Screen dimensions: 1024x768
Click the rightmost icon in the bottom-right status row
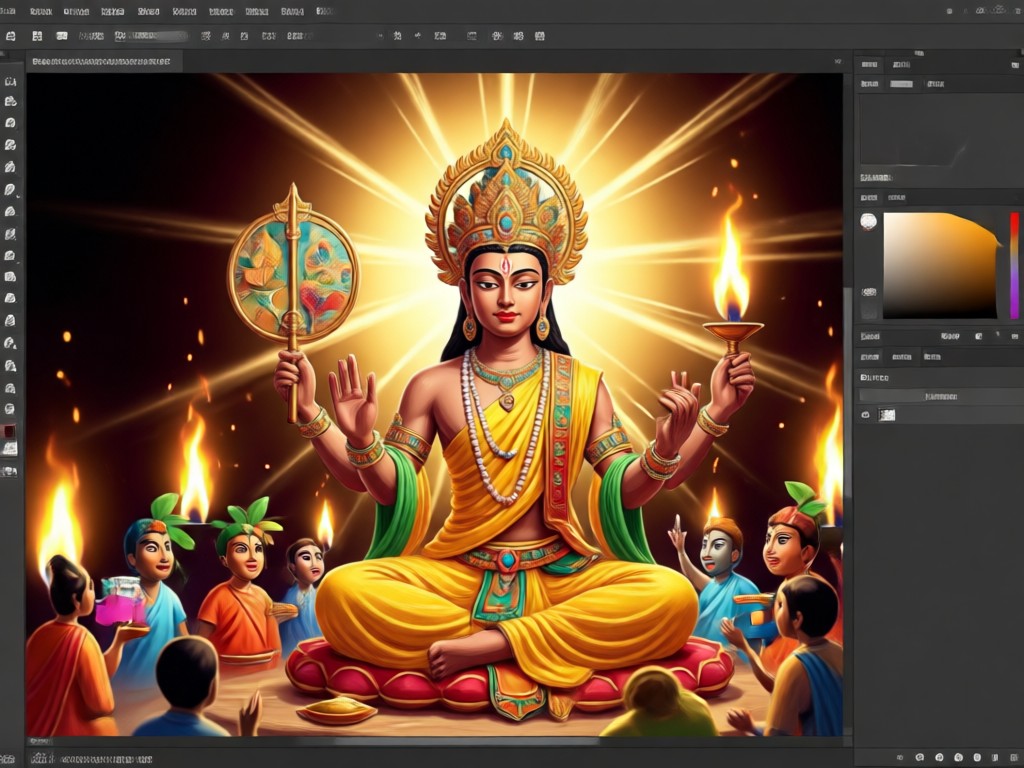[x=1015, y=758]
